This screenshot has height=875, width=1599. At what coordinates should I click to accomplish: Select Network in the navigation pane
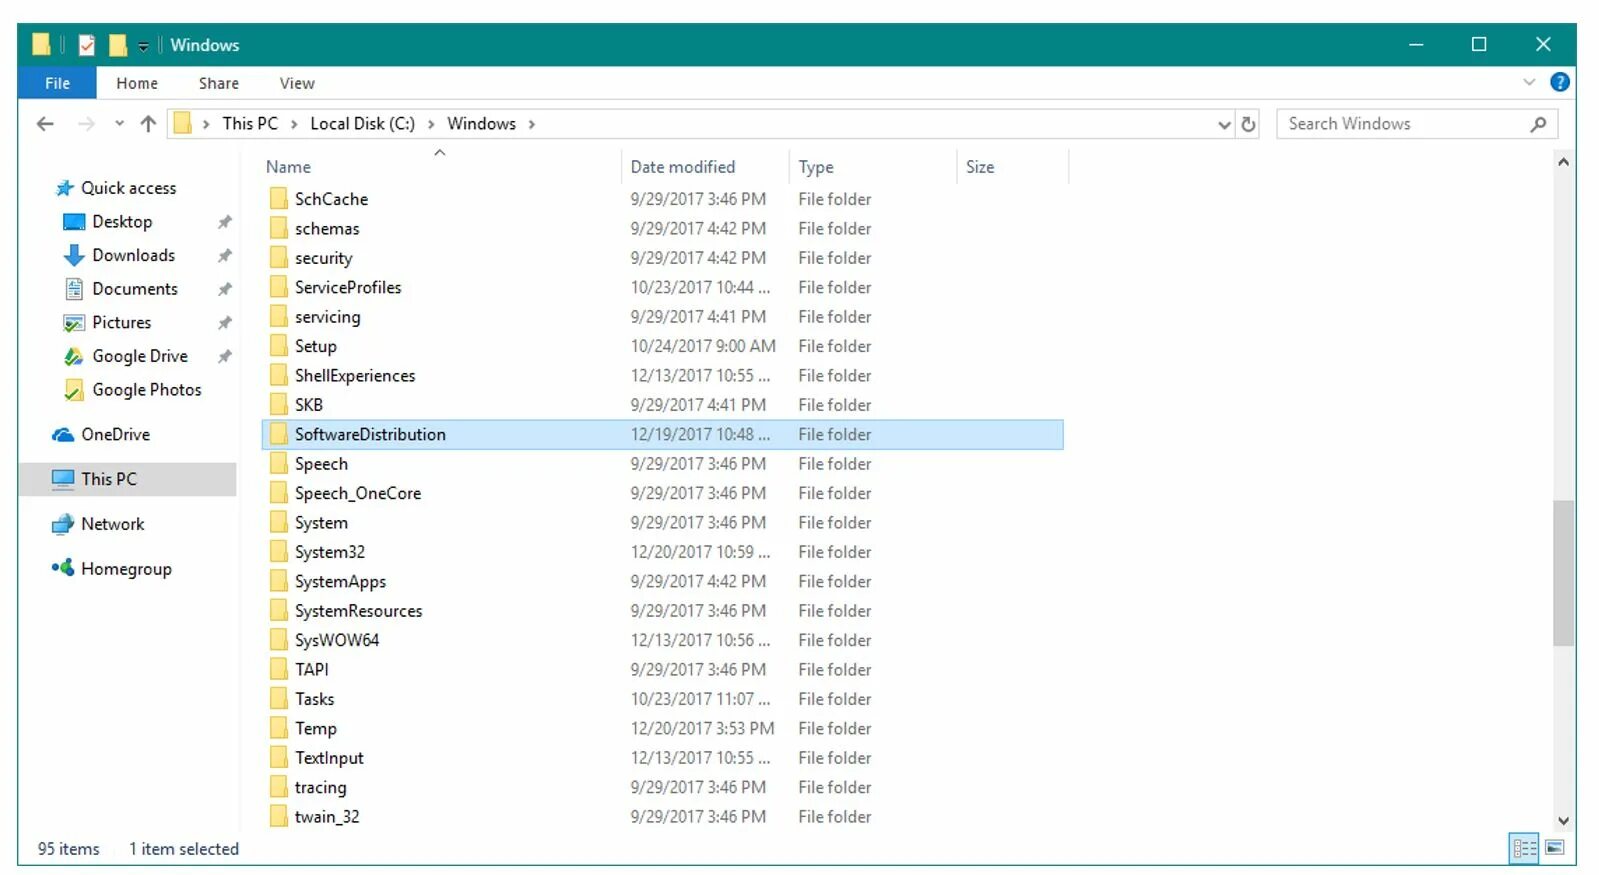point(112,524)
